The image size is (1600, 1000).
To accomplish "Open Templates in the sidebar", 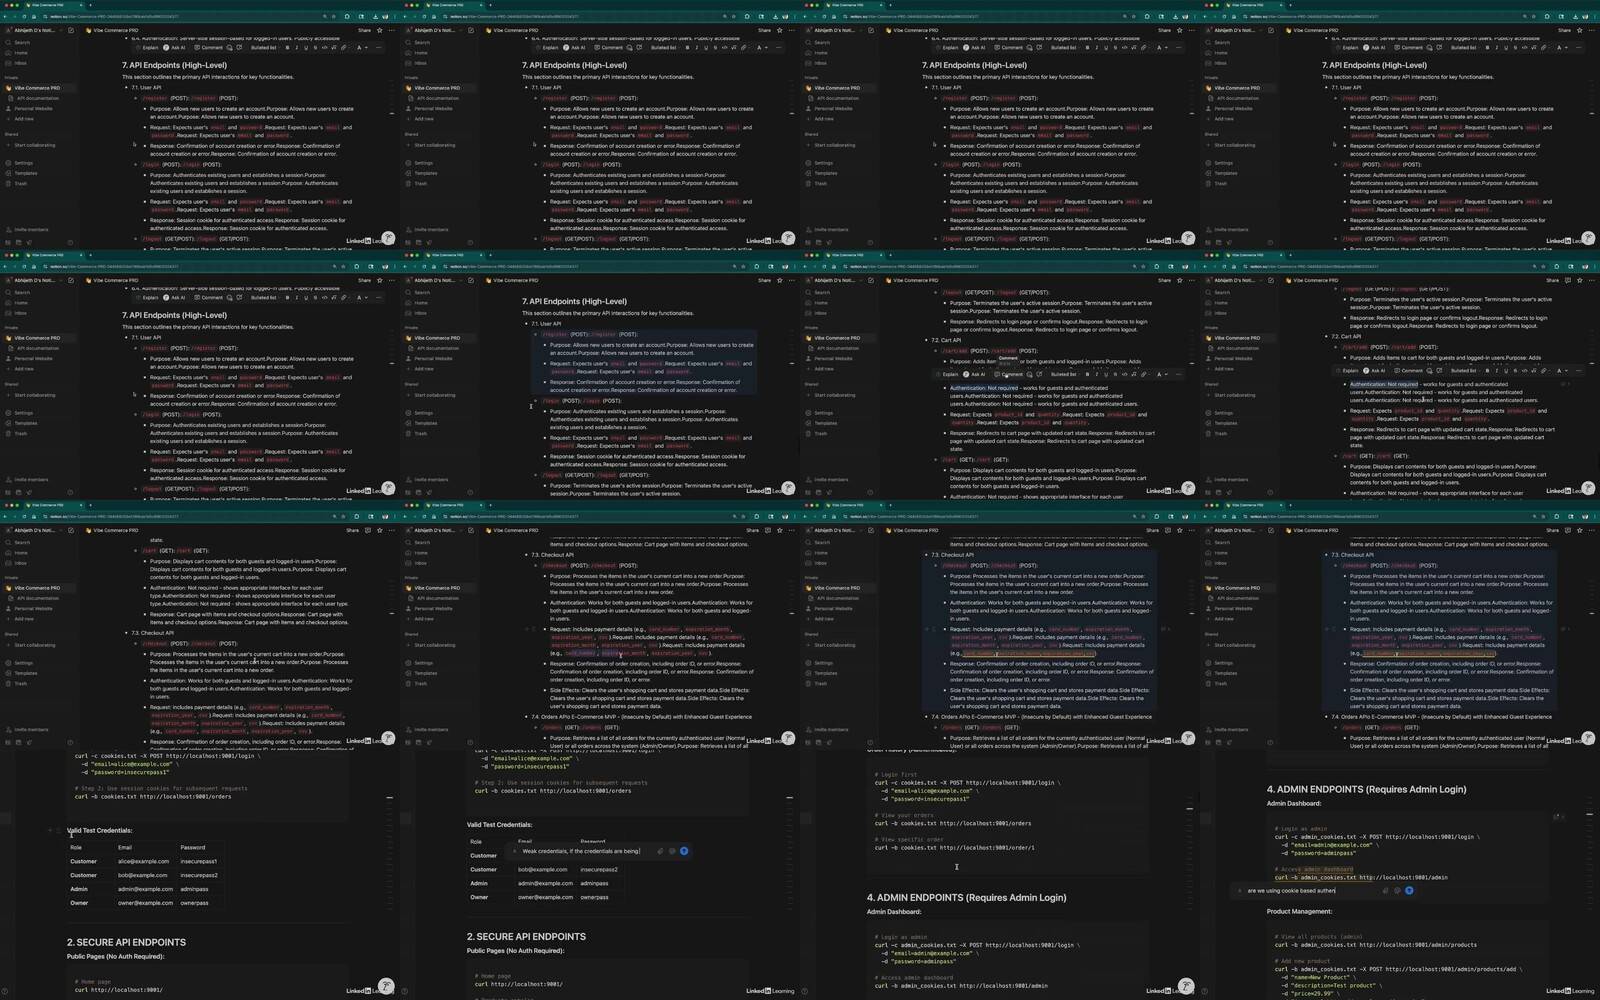I will 26,173.
